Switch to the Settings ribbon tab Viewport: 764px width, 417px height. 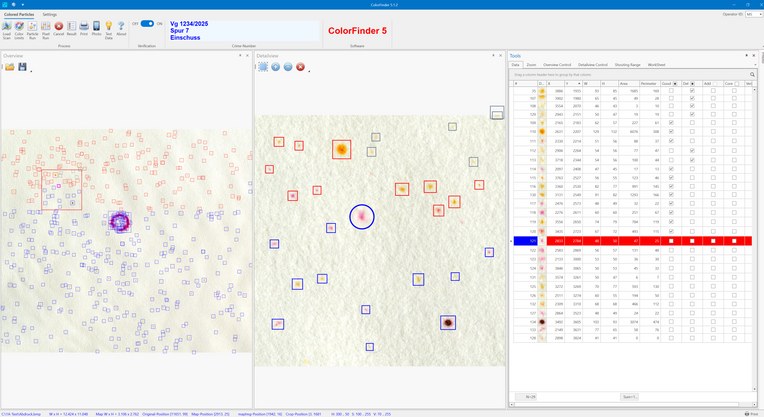click(50, 15)
